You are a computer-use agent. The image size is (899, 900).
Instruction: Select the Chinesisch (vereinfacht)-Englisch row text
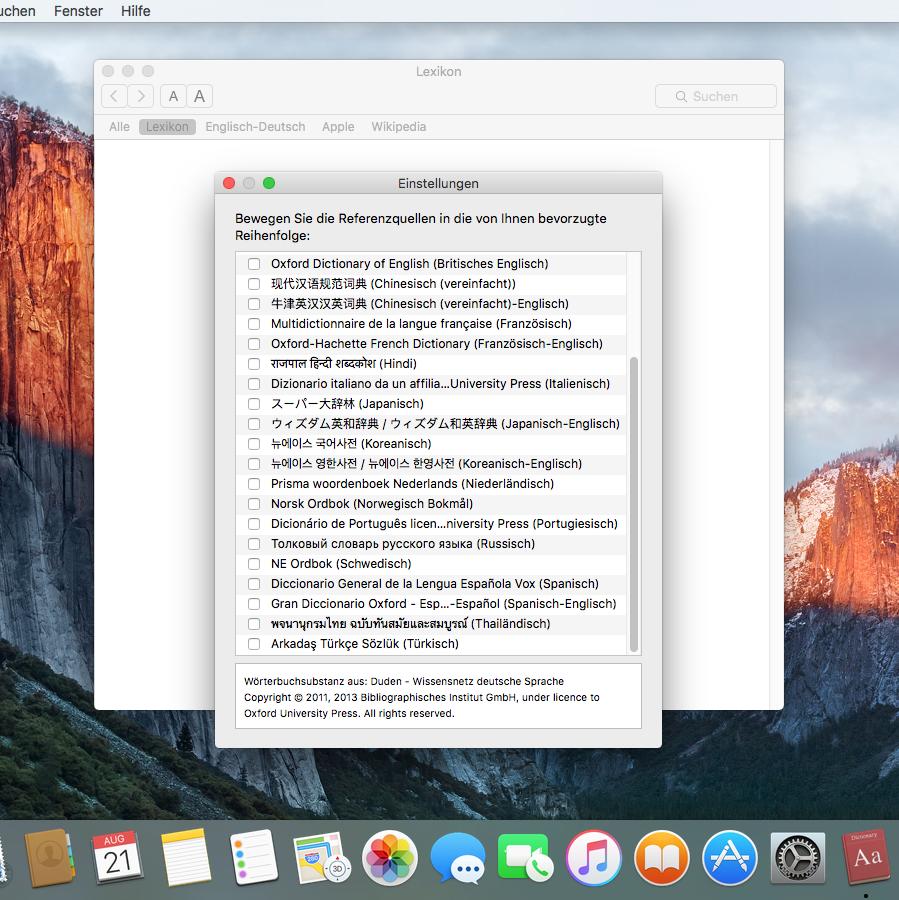(420, 304)
